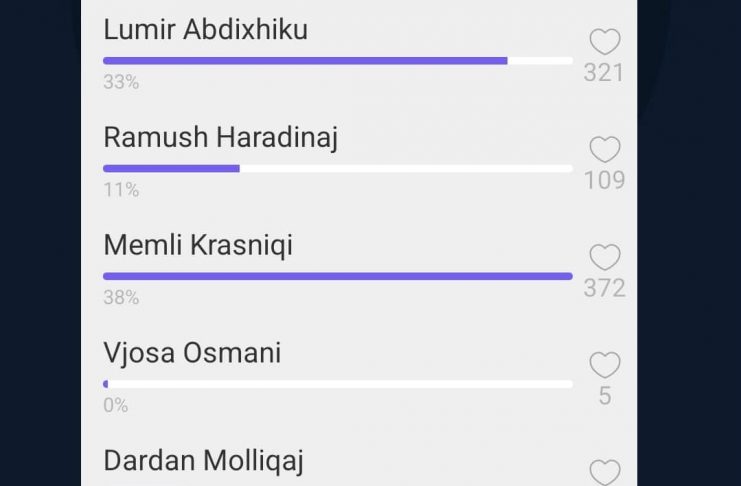Viewport: 741px width, 486px height.
Task: Tap the heart next to Ramush Haradinaj
Action: [x=604, y=150]
